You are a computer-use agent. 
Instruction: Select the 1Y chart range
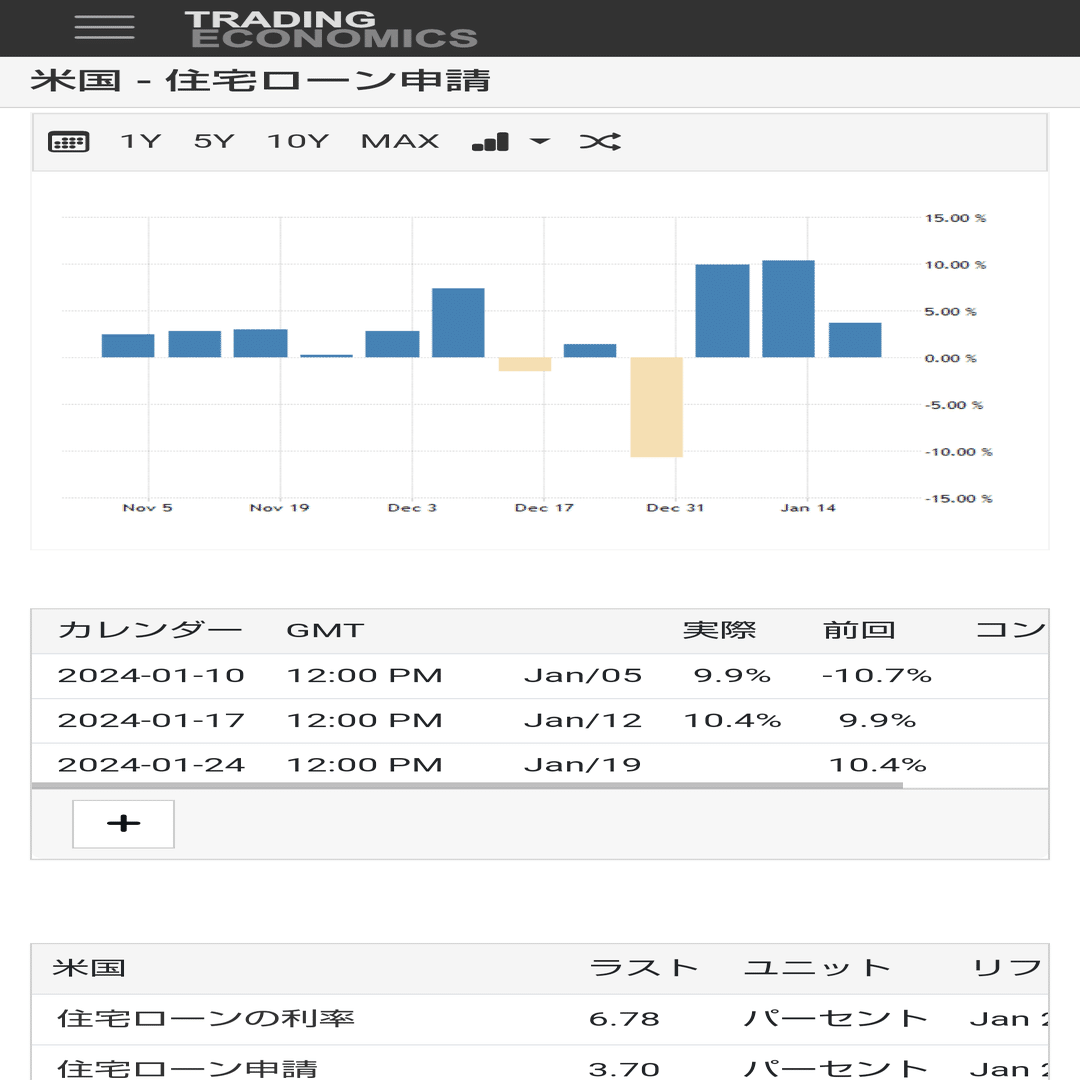pos(141,141)
